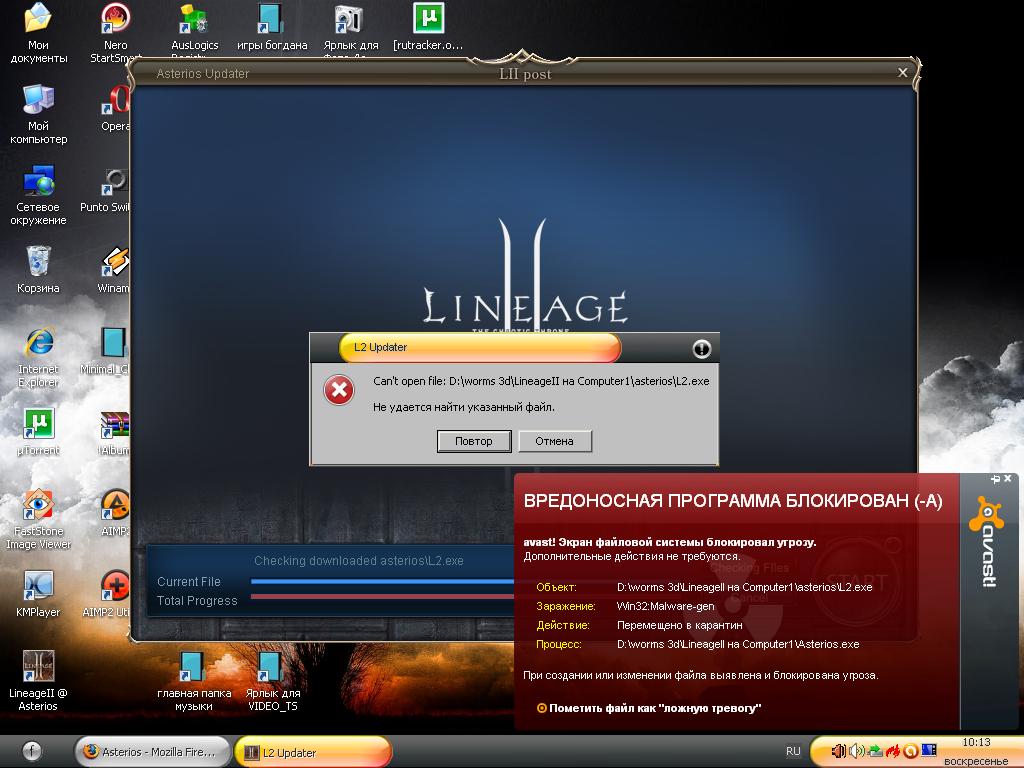Open главная папка музыки shortcut
1024x768 pixels.
coord(194,680)
